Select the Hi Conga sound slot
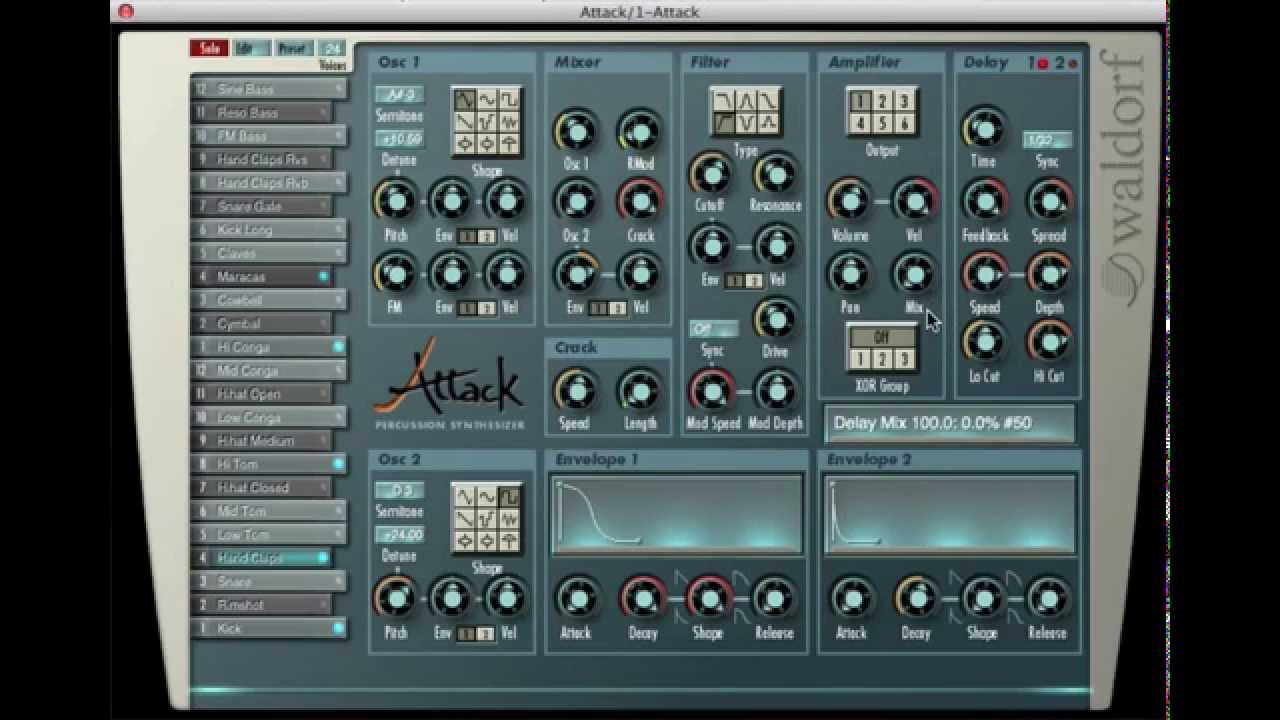The height and width of the screenshot is (720, 1280). point(269,347)
